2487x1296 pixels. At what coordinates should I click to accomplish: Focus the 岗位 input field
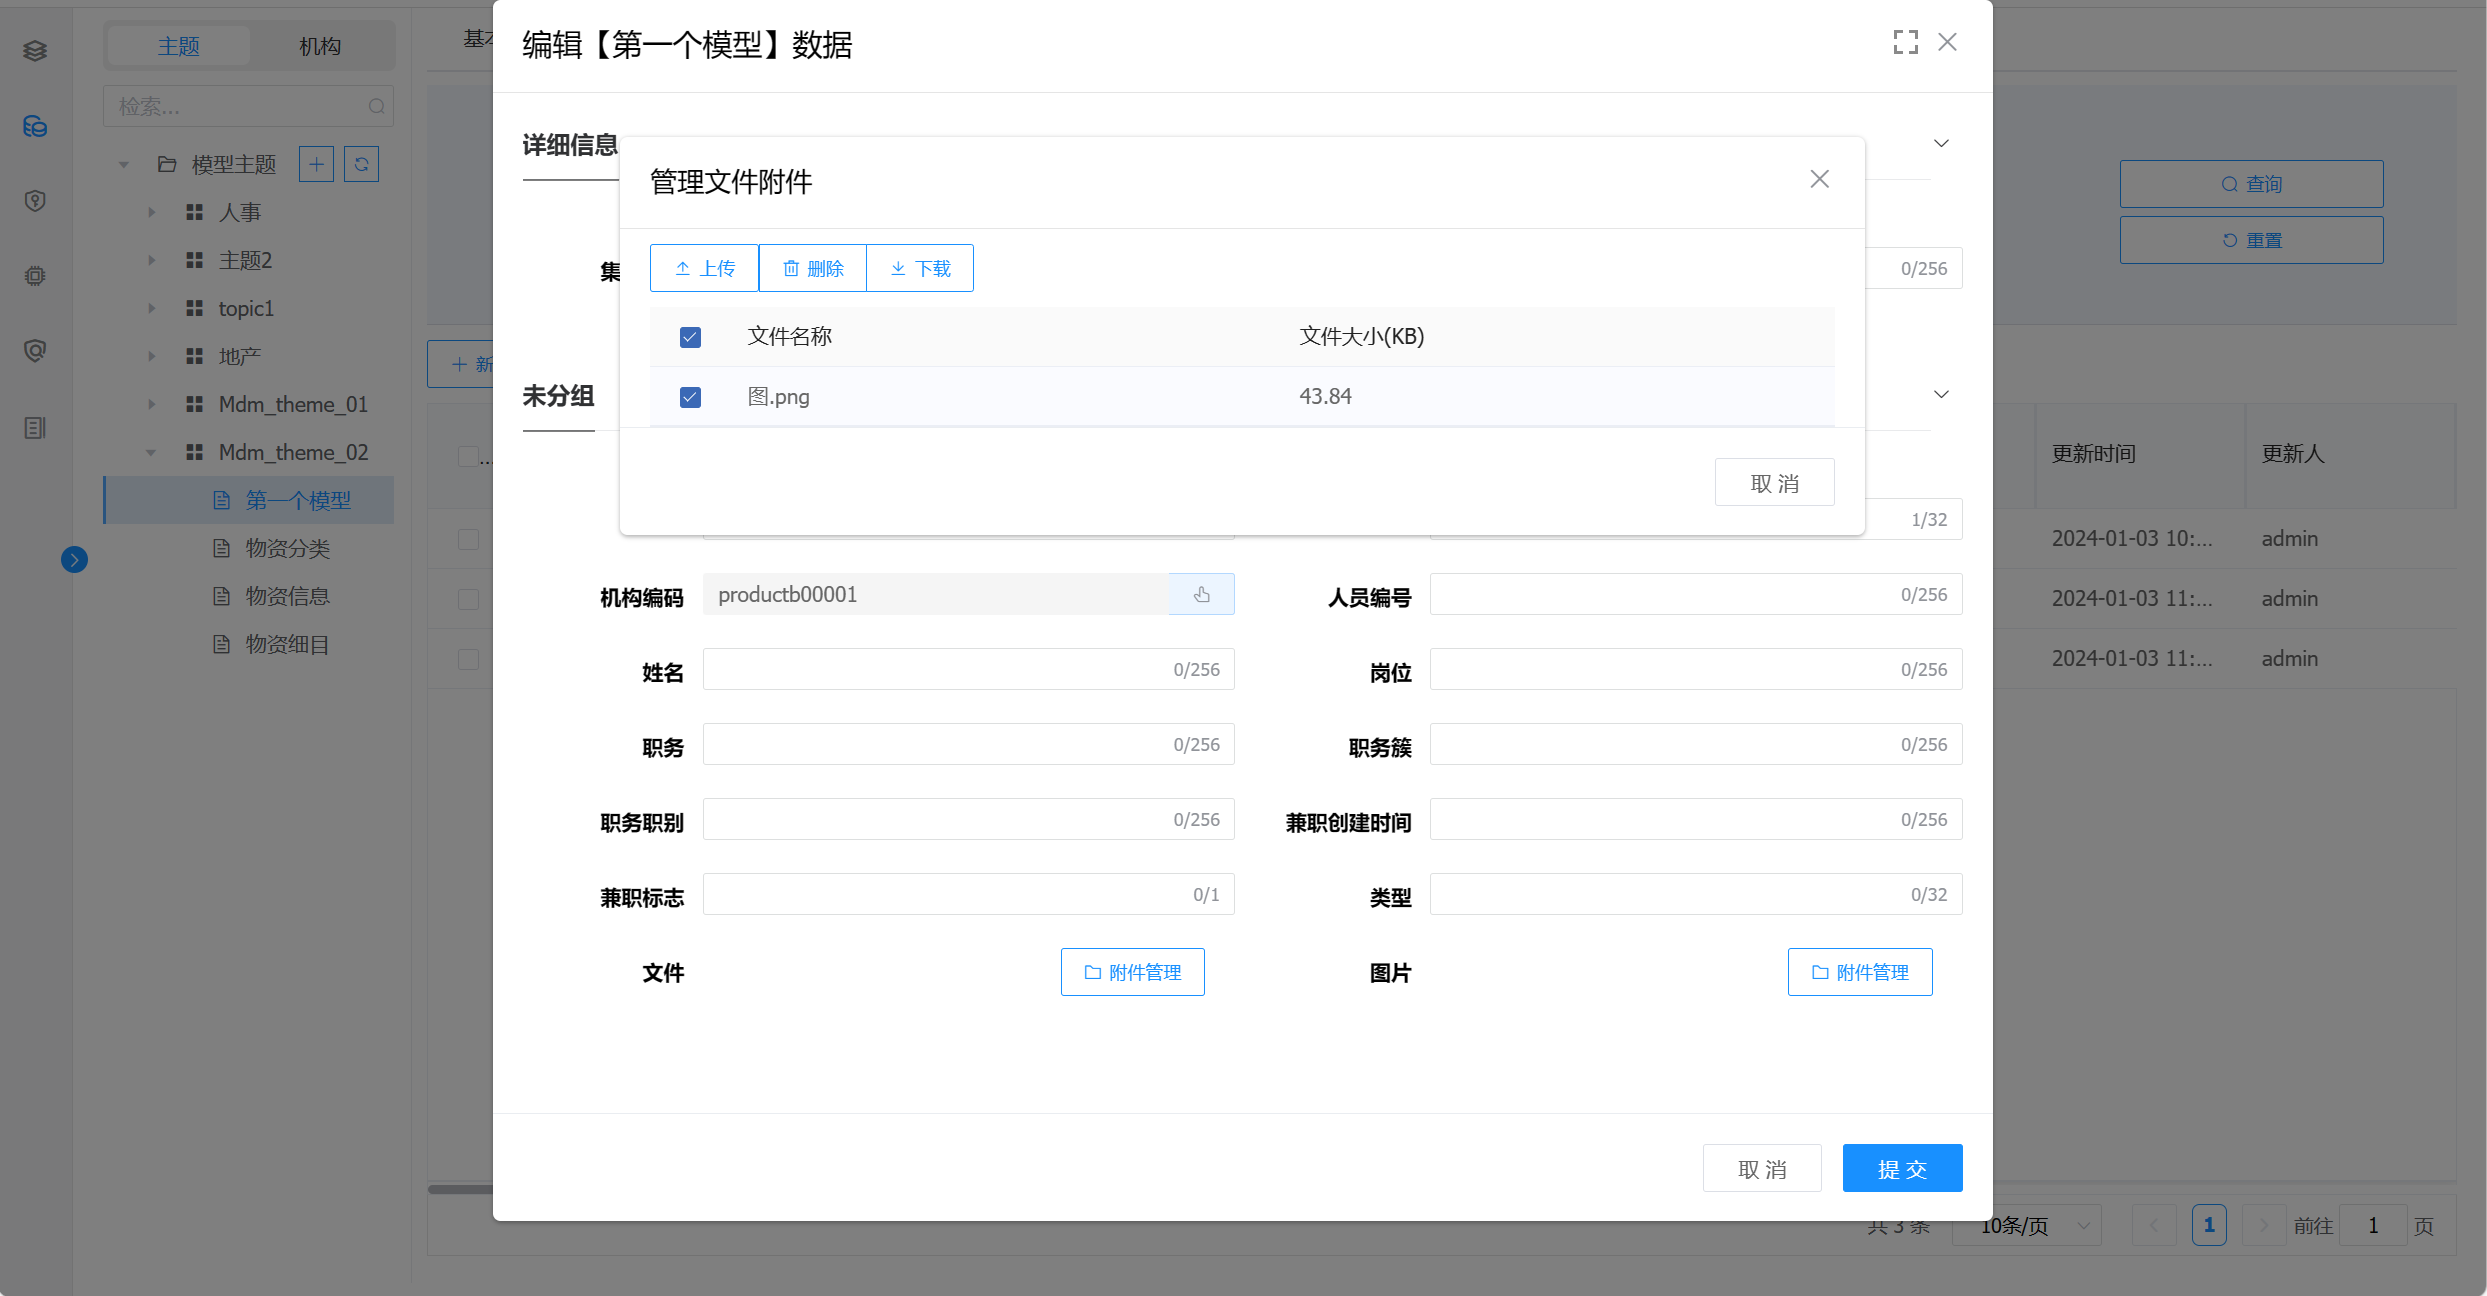click(x=1696, y=669)
